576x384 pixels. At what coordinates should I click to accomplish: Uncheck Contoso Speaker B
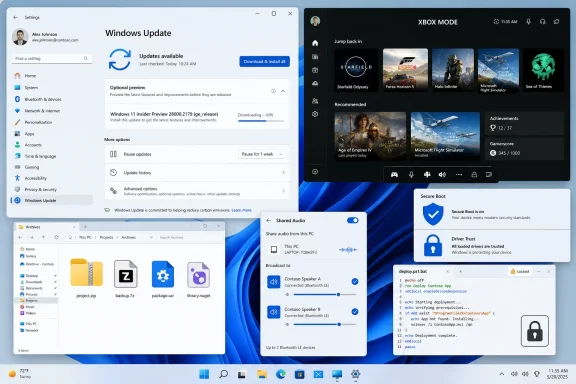355,312
